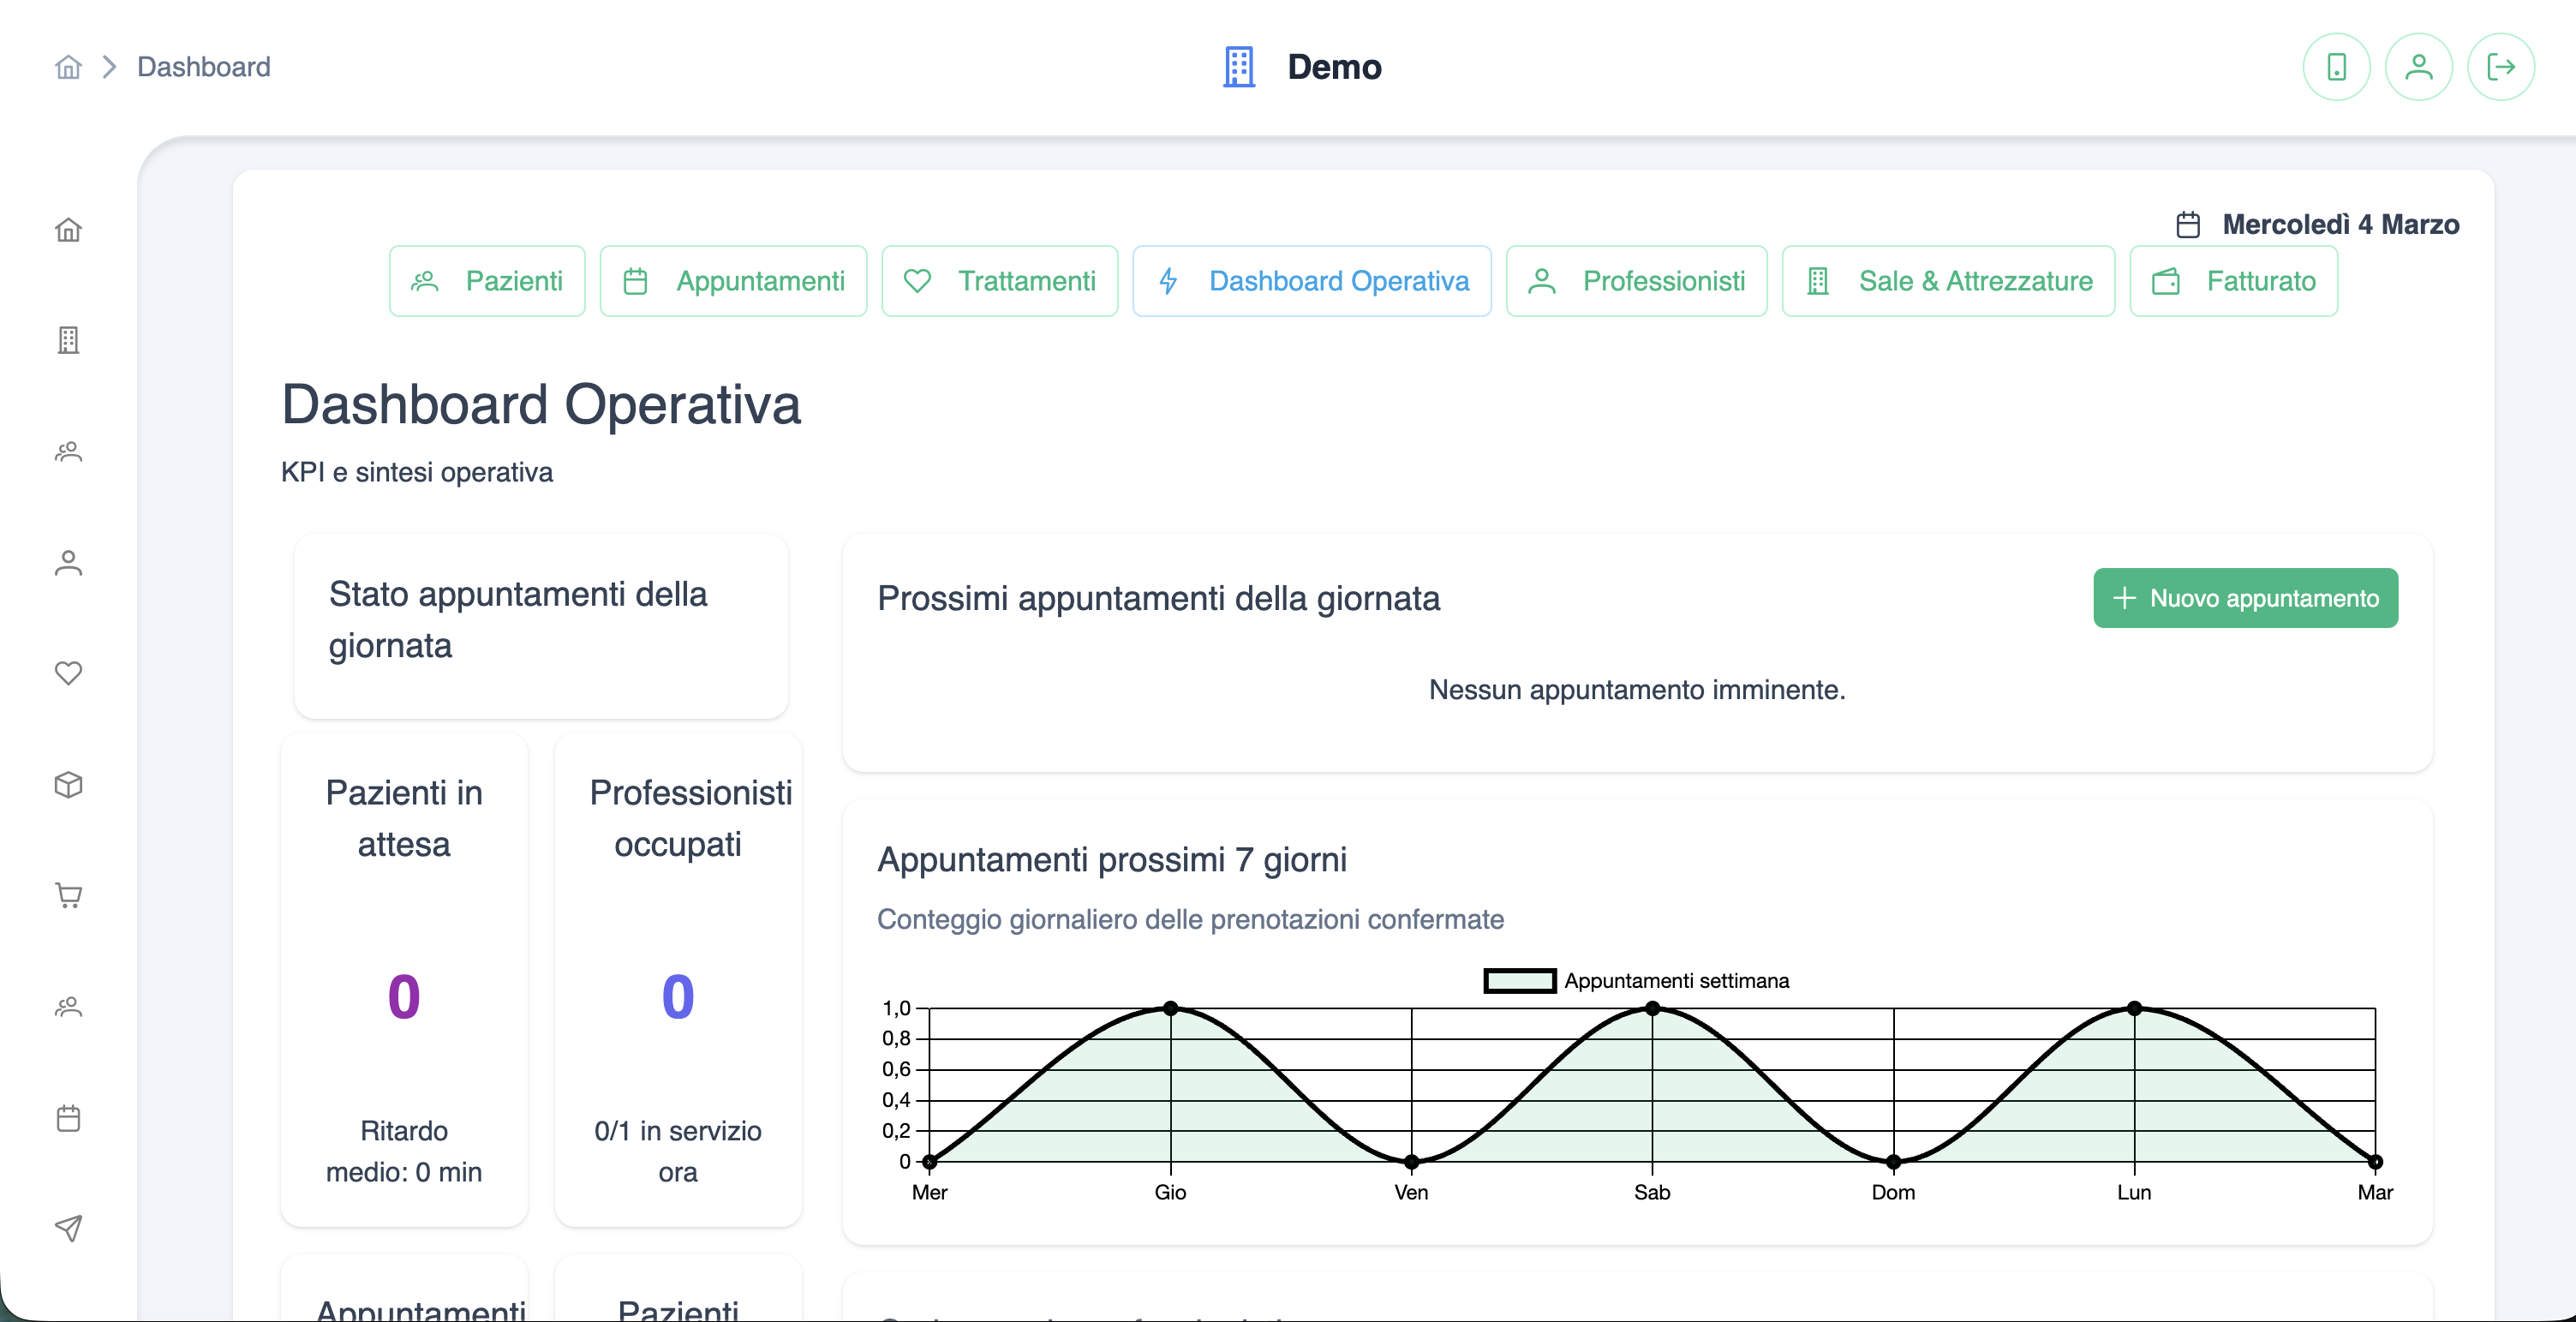Switch to the Pazienti tab
Image resolution: width=2576 pixels, height=1322 pixels.
tap(487, 281)
